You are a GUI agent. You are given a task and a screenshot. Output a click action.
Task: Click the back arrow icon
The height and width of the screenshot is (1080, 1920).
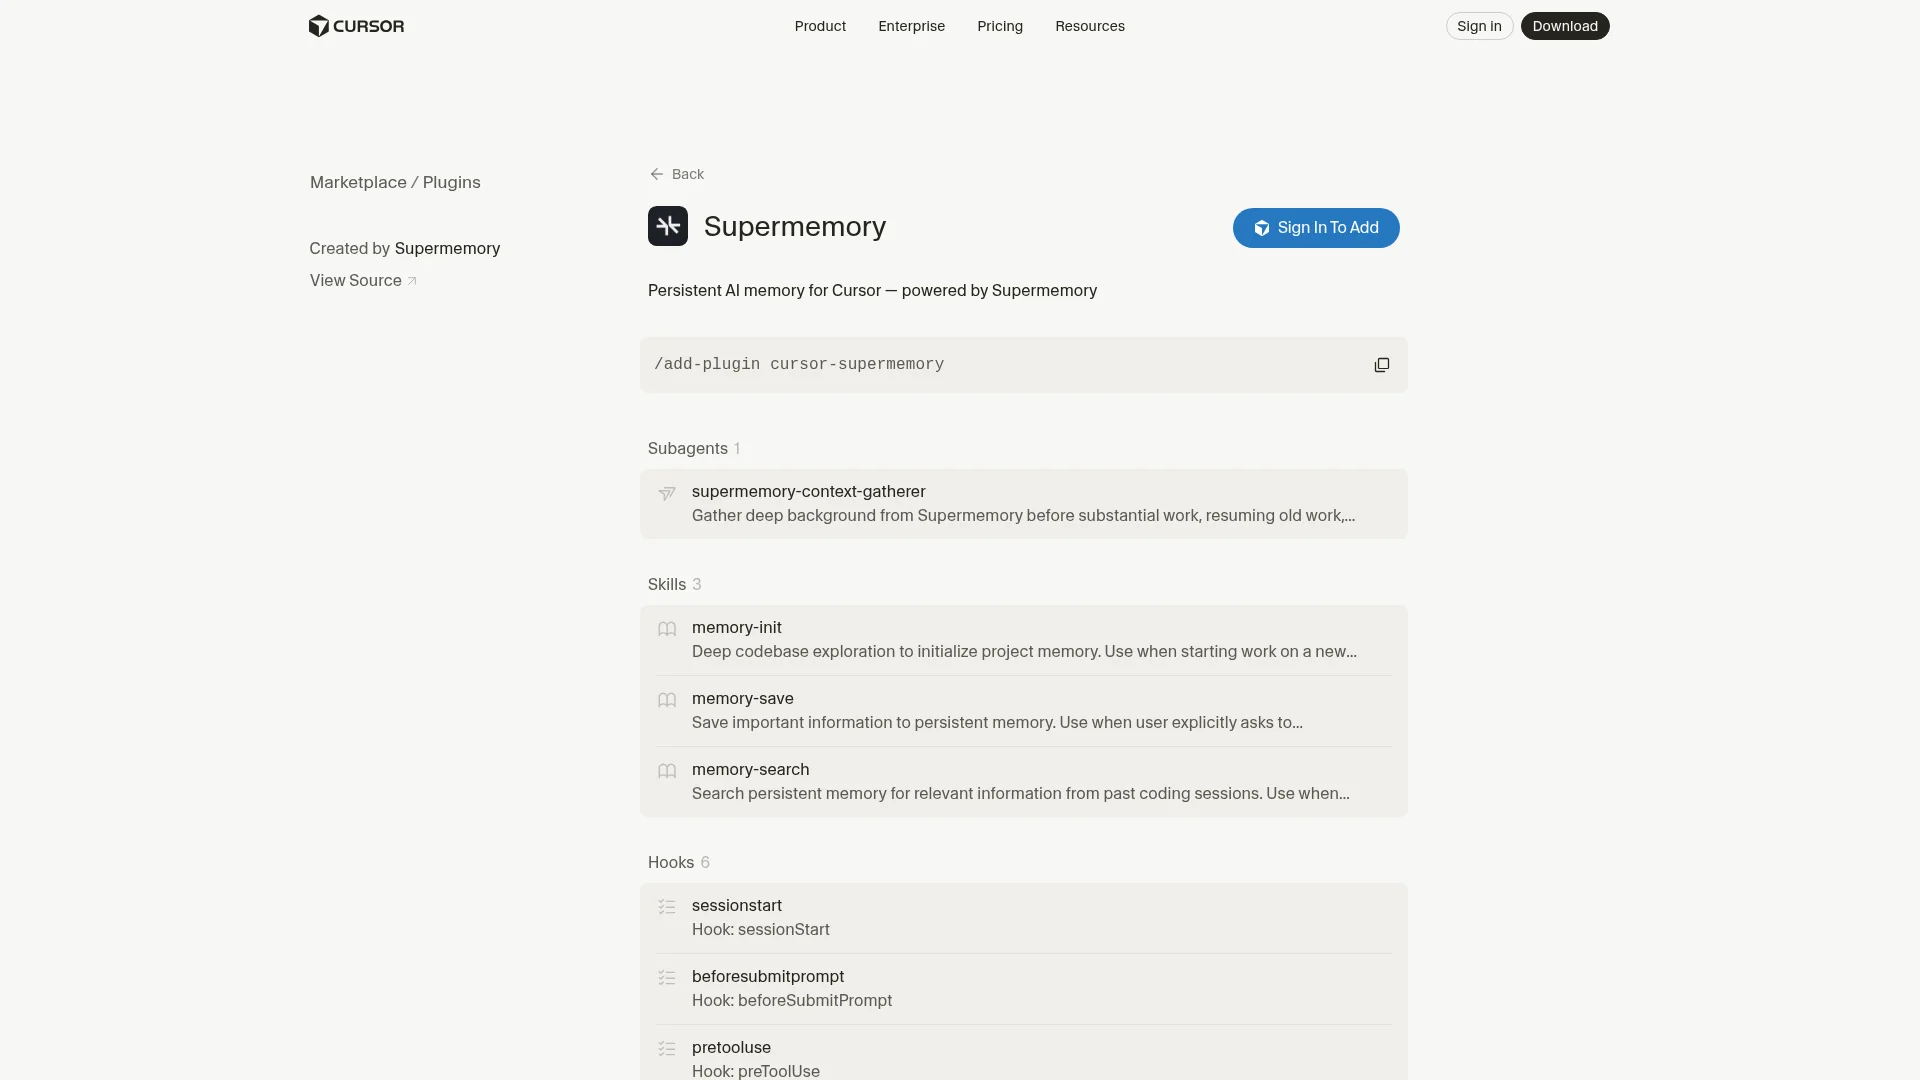pyautogui.click(x=656, y=174)
